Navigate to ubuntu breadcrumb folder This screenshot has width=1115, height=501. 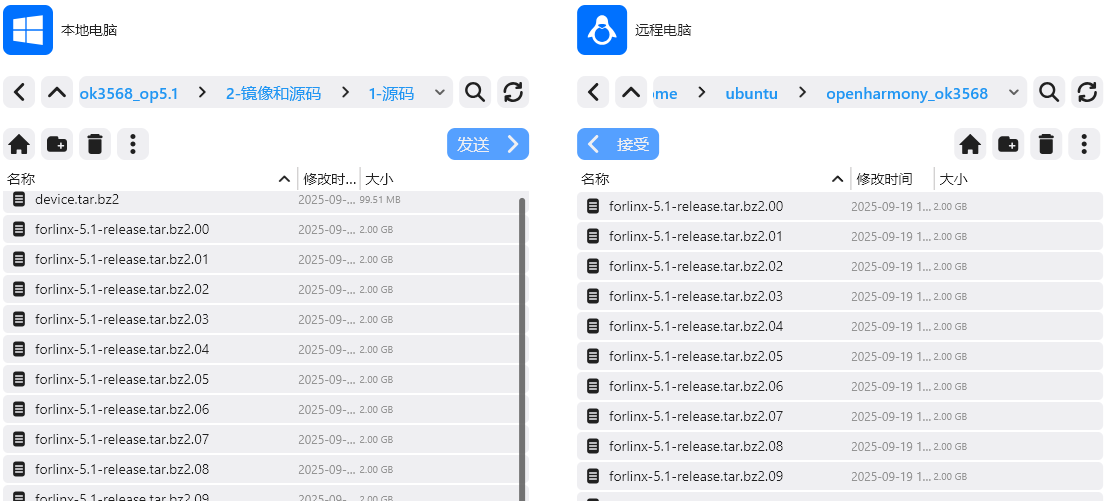coord(752,93)
